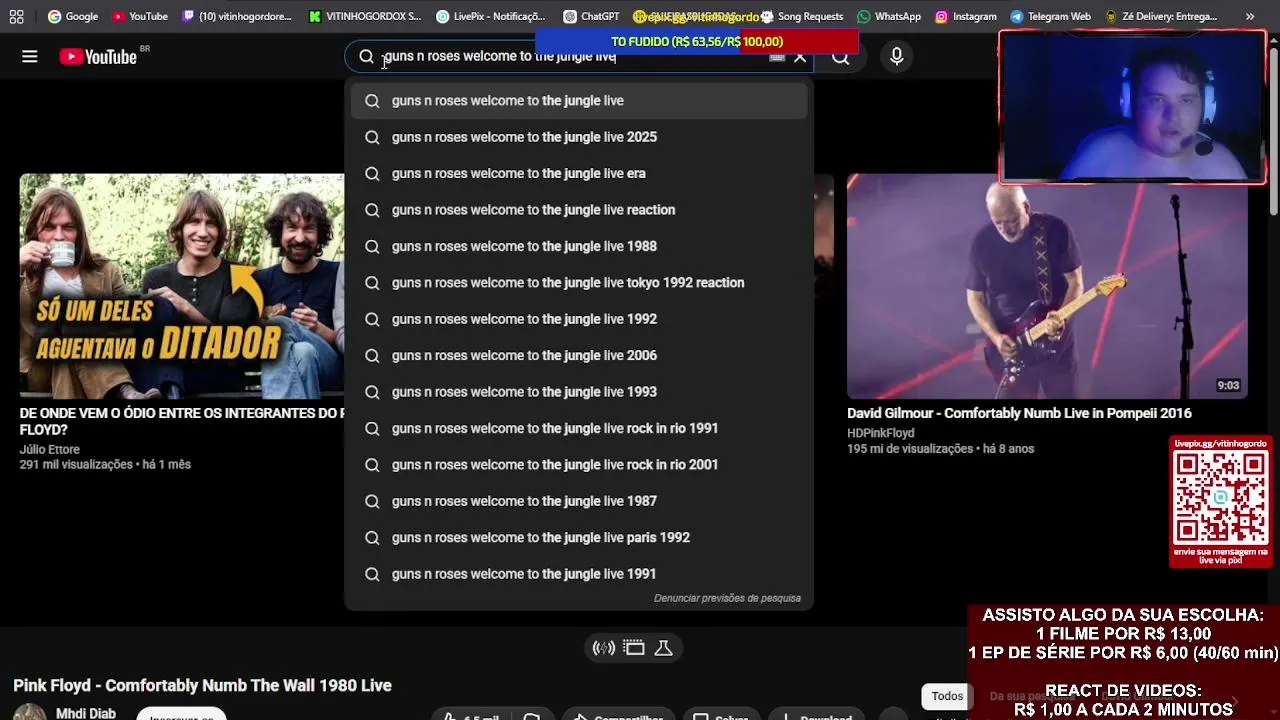Click the 'TO FUDIDO' donation goal bar

tap(697, 41)
